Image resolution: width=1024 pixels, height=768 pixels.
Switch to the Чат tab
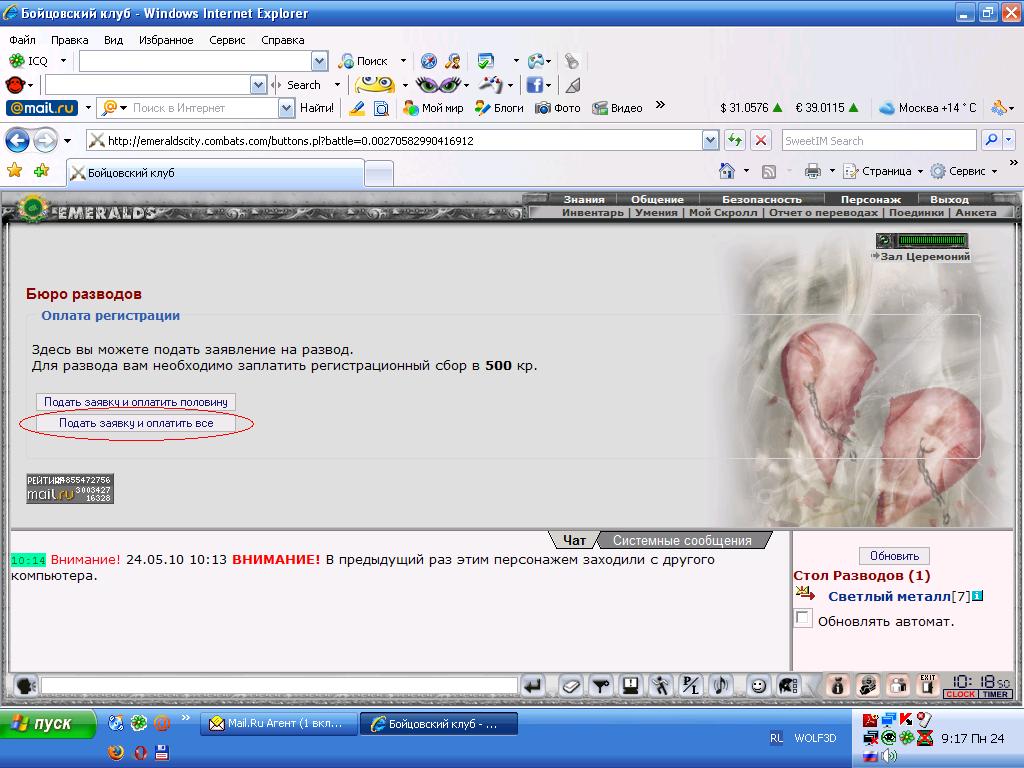574,540
